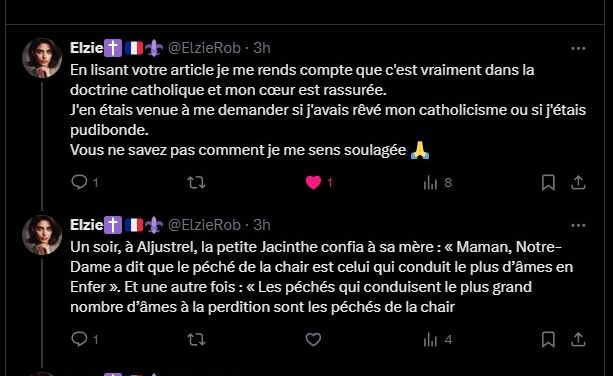Visit @ElzieRob handle in first tweet
Viewport: 613px width, 376px height.
204,48
